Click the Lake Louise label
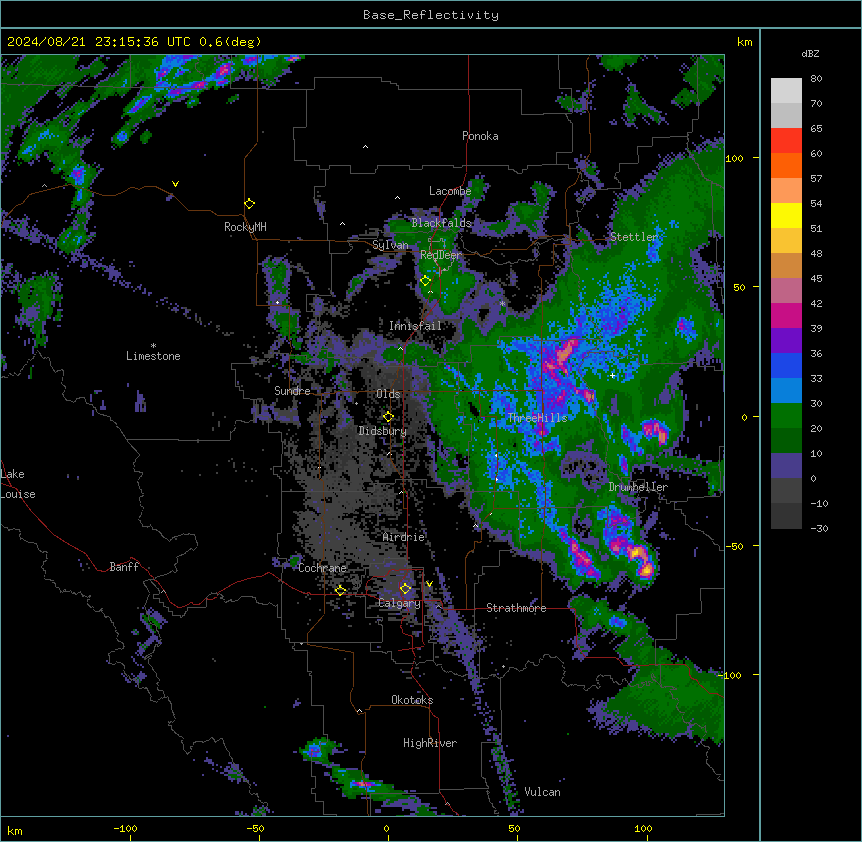Viewport: 862px width, 842px height. click(x=18, y=484)
